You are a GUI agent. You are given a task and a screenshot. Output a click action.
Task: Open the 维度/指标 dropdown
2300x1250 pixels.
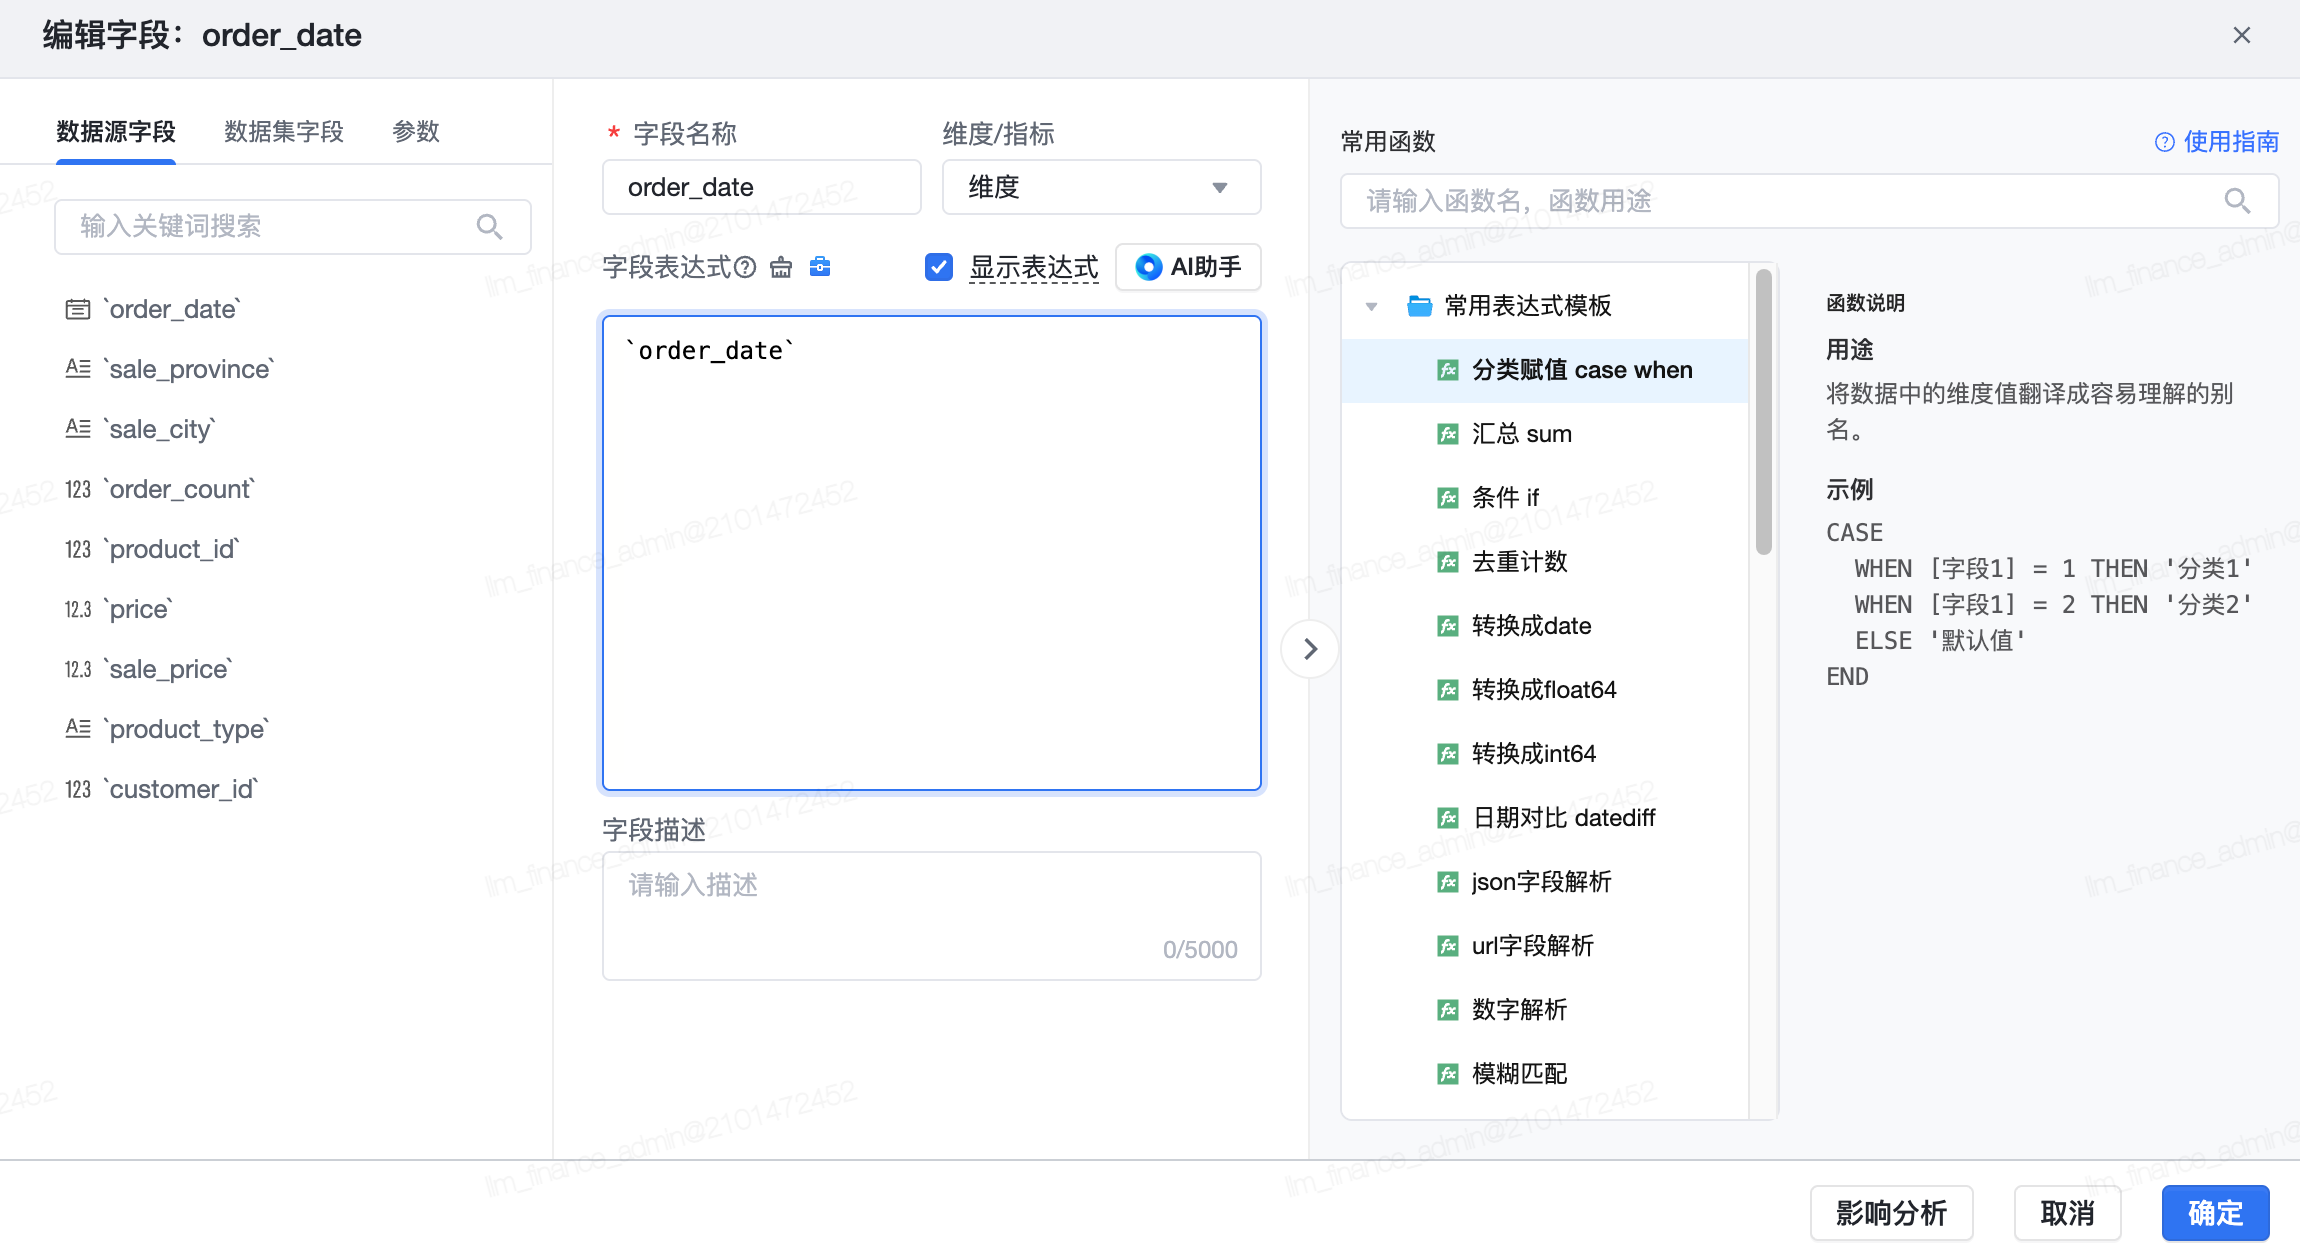[1101, 187]
